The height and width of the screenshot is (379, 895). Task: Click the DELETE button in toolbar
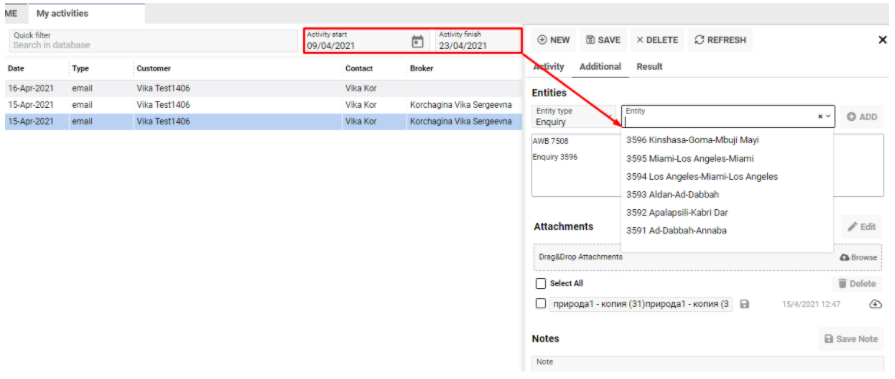tap(657, 40)
